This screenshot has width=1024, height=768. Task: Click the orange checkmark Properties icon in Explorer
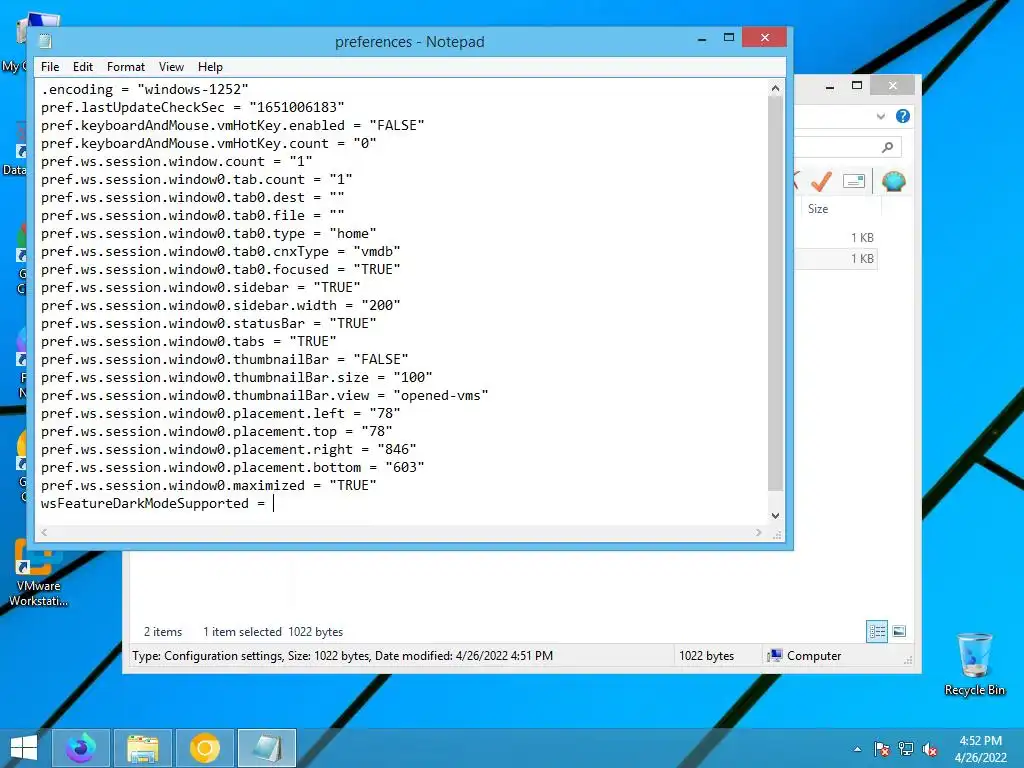click(821, 181)
